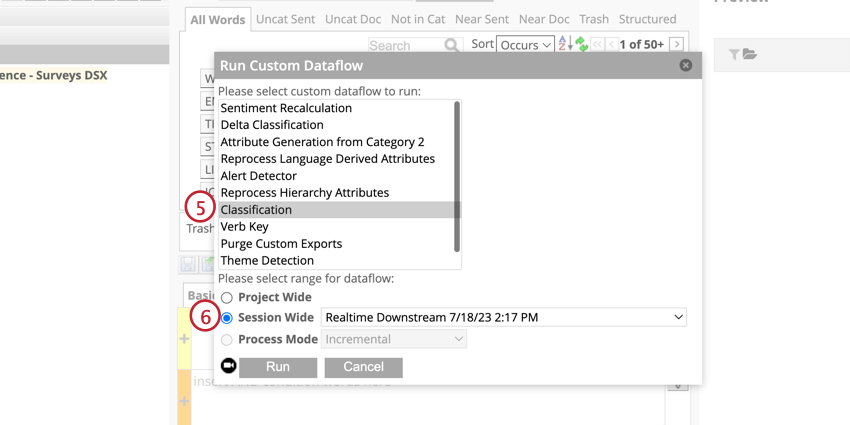Viewport: 850px width, 425px height.
Task: Click the Cancel button
Action: [363, 367]
